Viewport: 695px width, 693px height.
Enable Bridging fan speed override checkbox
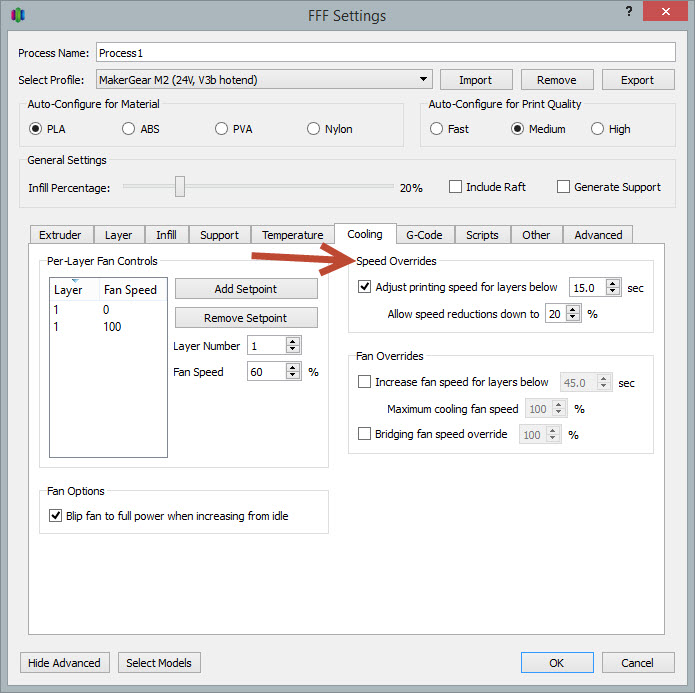[365, 434]
